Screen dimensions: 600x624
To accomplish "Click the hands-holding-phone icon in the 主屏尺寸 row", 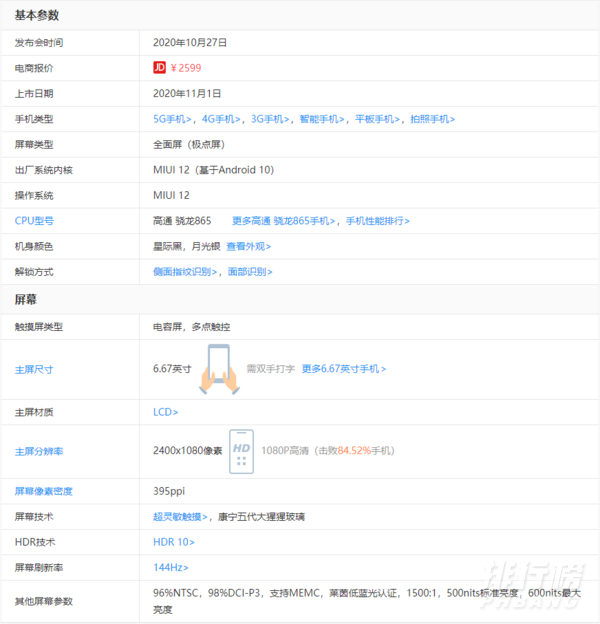I will (219, 369).
